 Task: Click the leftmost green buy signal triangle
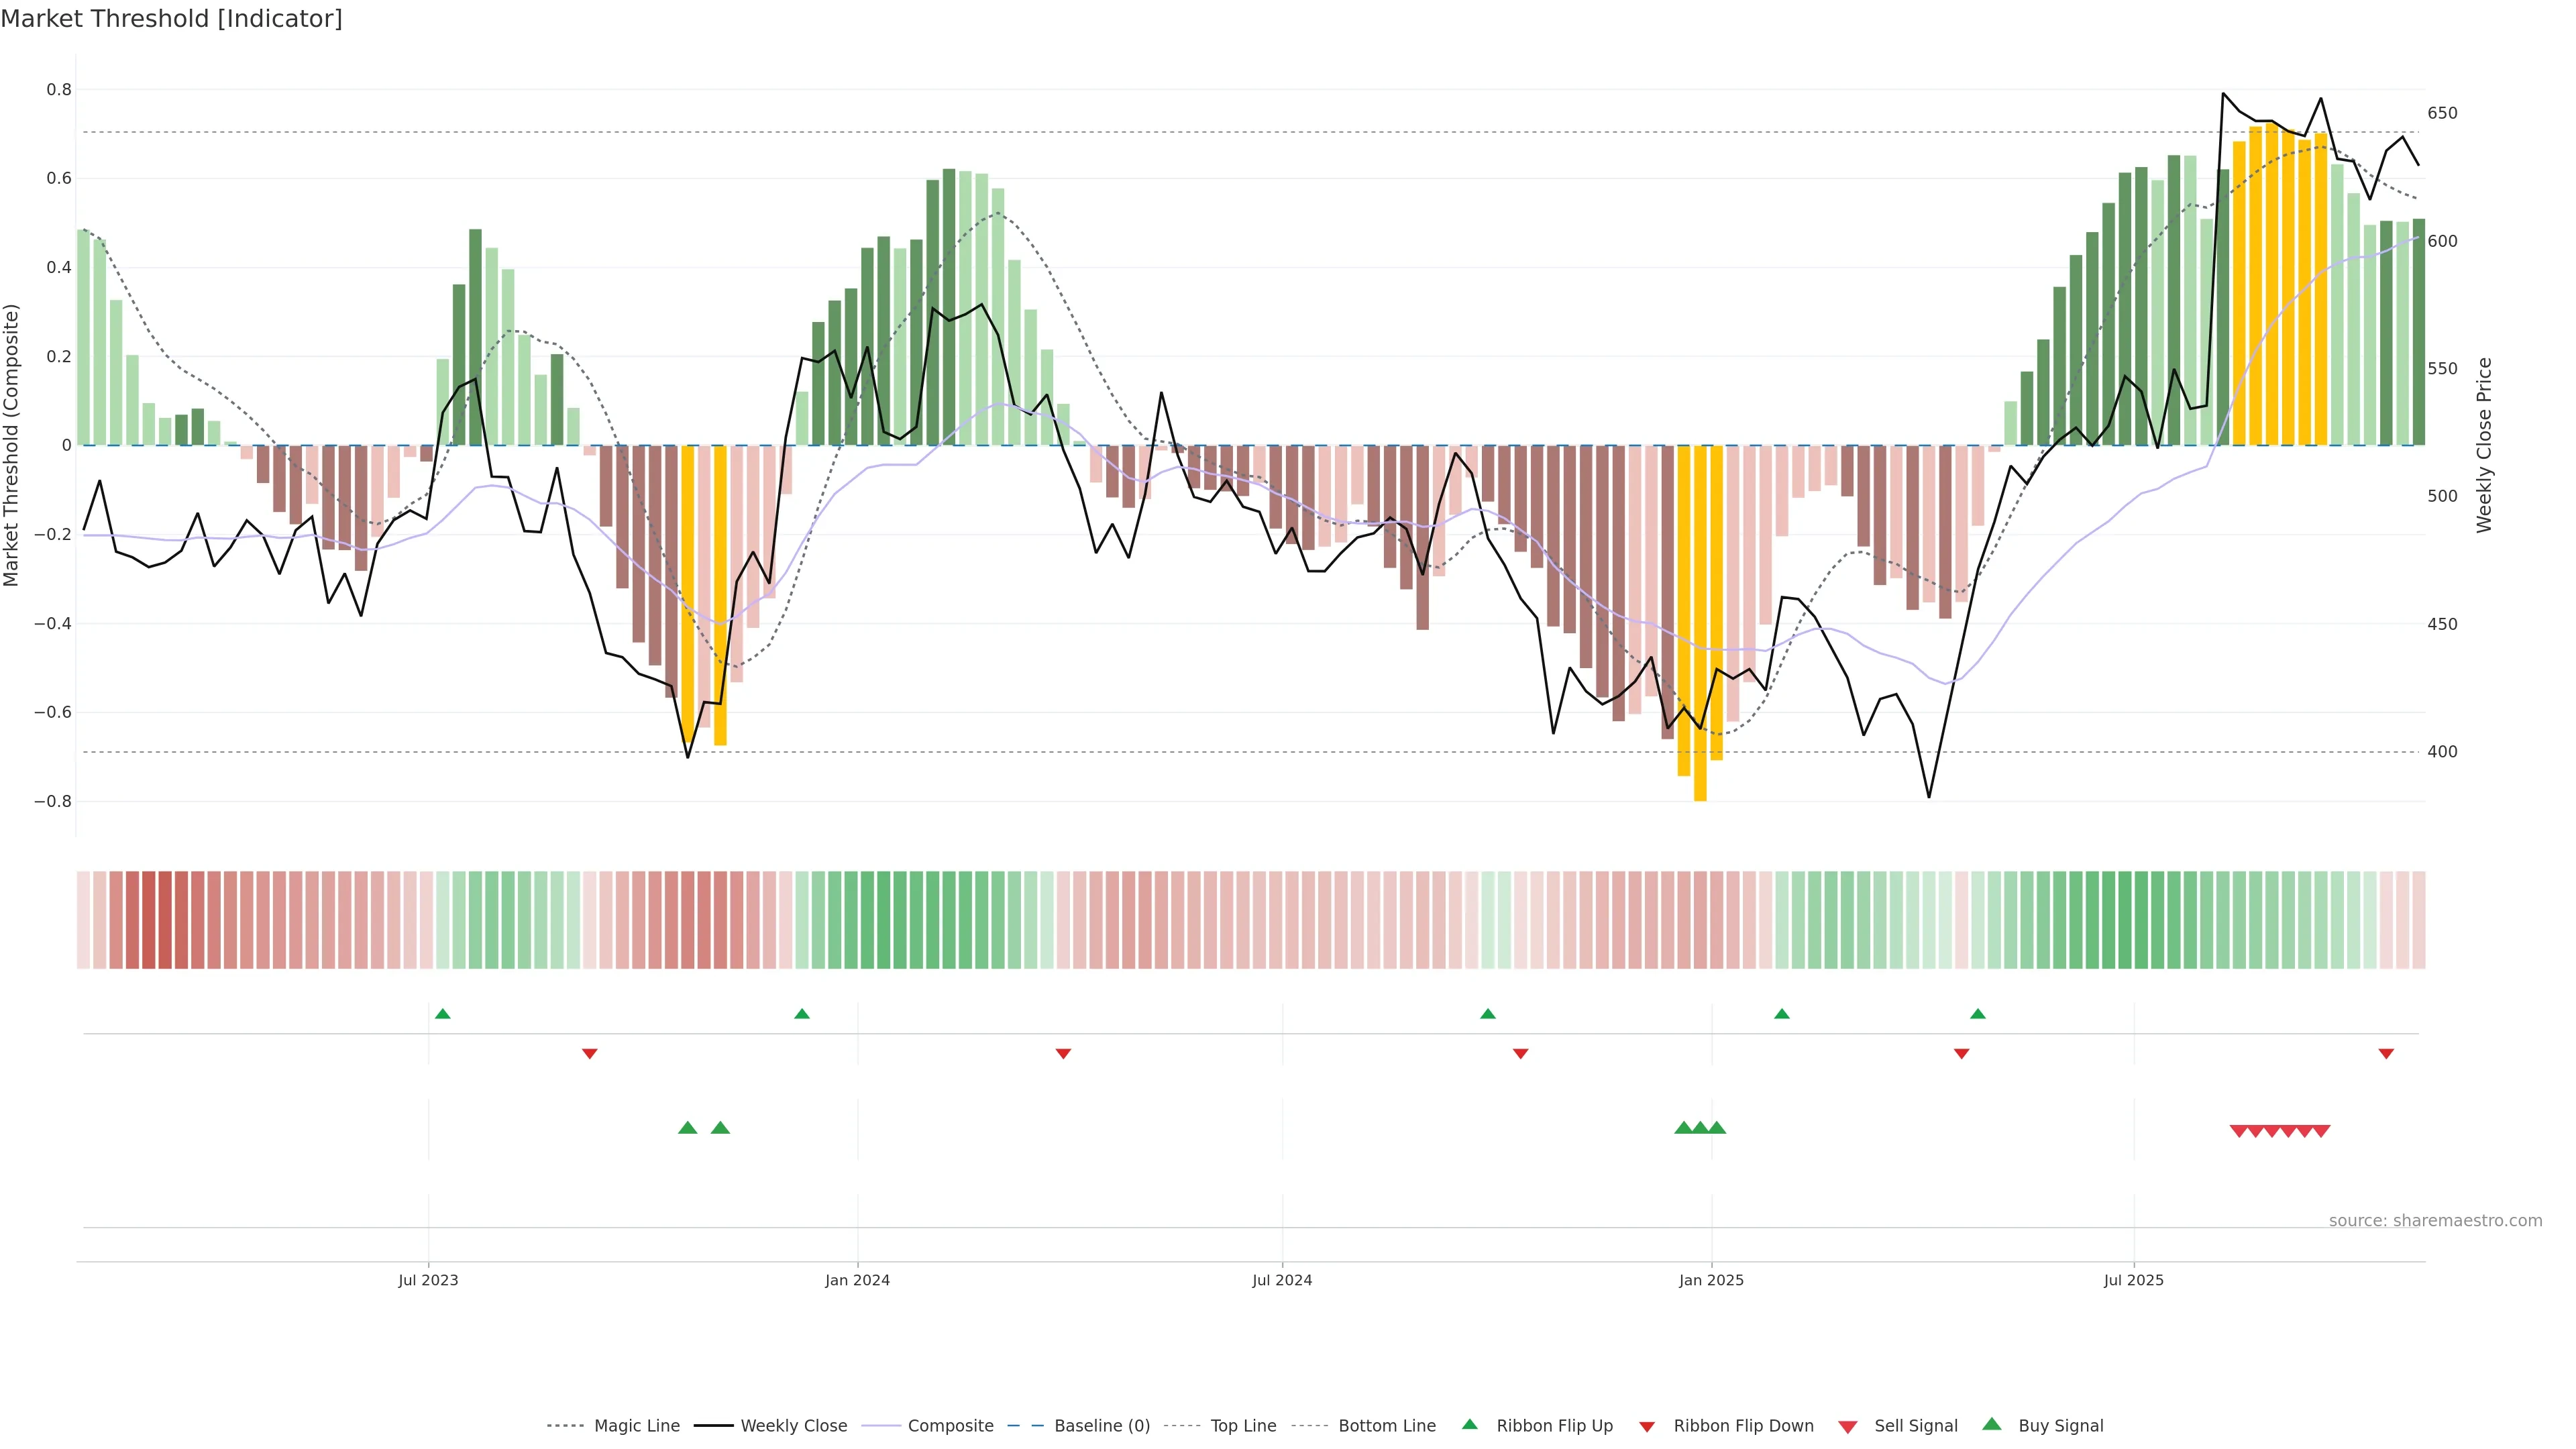[x=687, y=1128]
